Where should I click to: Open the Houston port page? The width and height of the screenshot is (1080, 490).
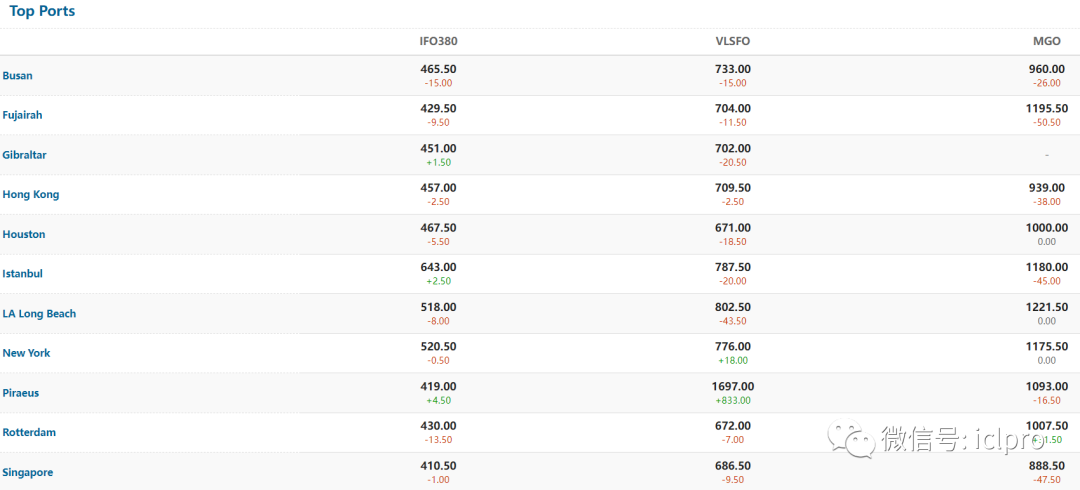24,234
